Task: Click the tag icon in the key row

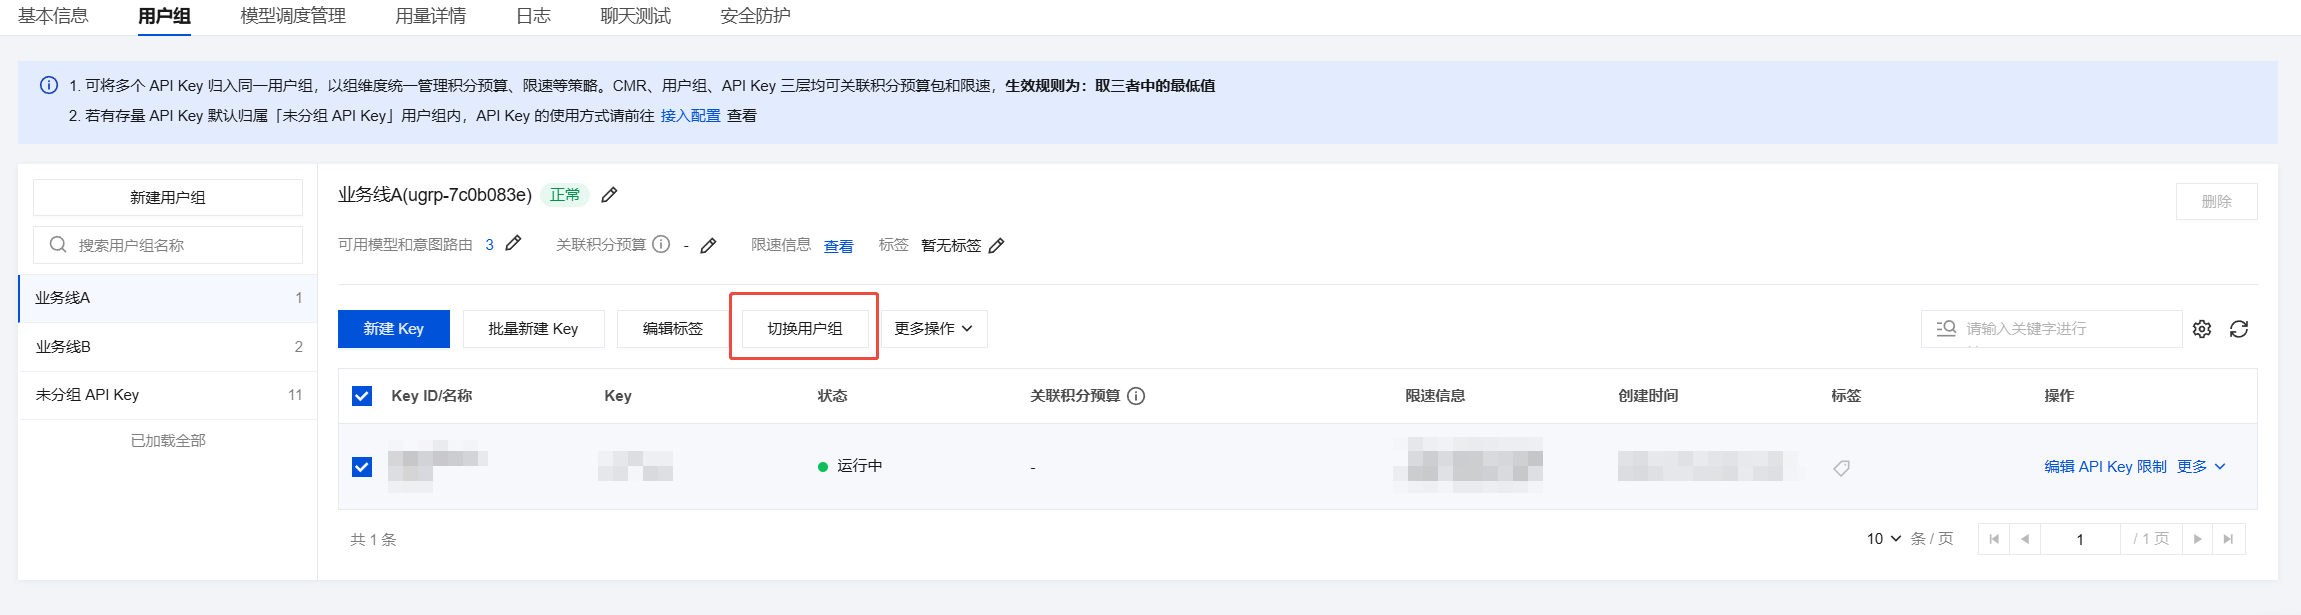Action: click(1841, 467)
